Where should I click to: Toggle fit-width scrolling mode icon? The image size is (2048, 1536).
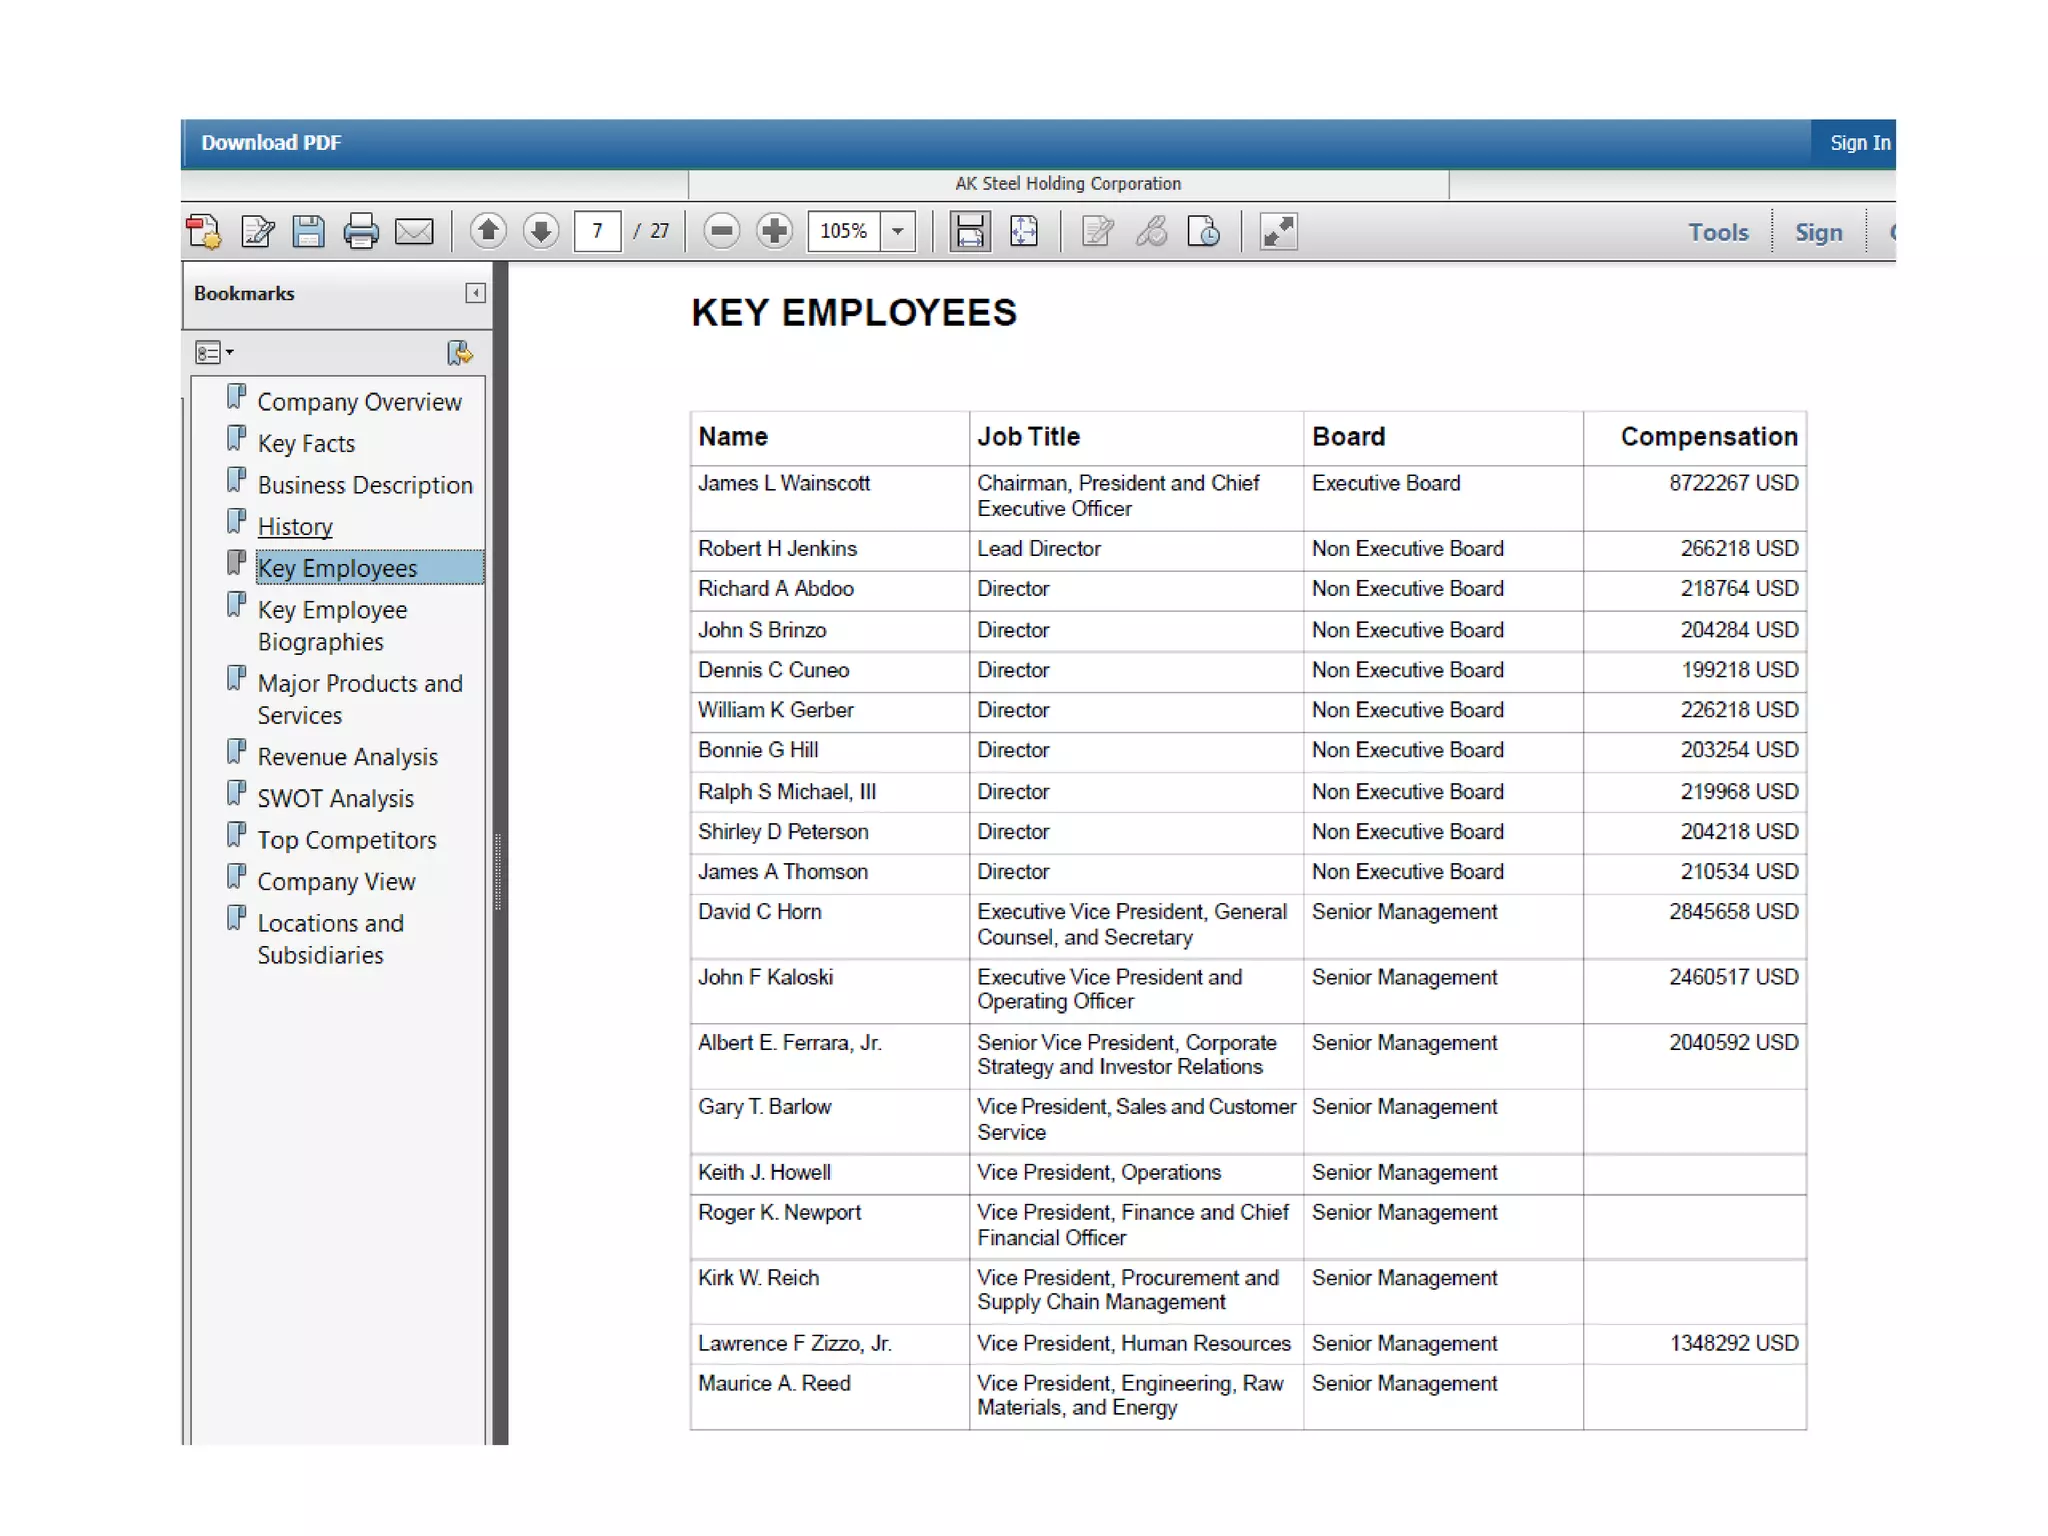(969, 232)
